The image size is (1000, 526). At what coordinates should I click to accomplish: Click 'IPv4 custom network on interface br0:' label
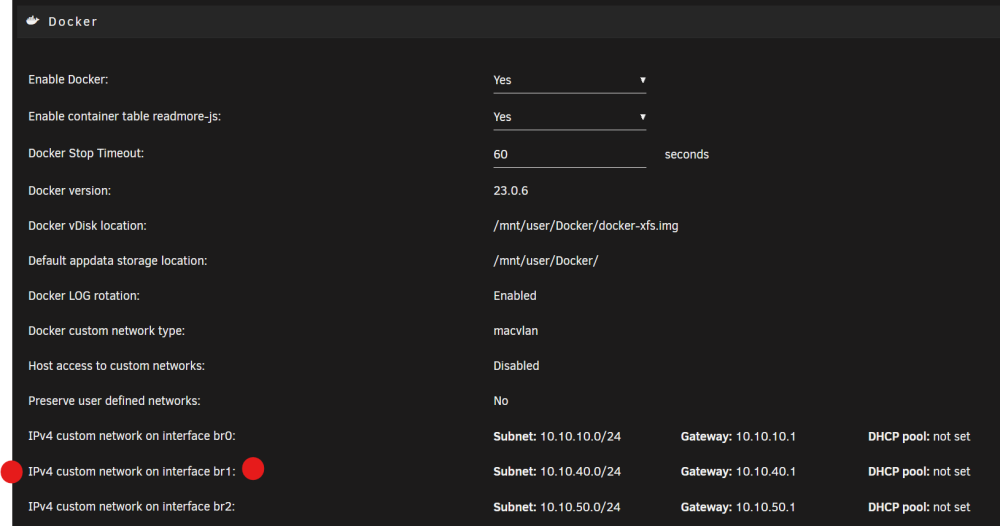pos(132,436)
